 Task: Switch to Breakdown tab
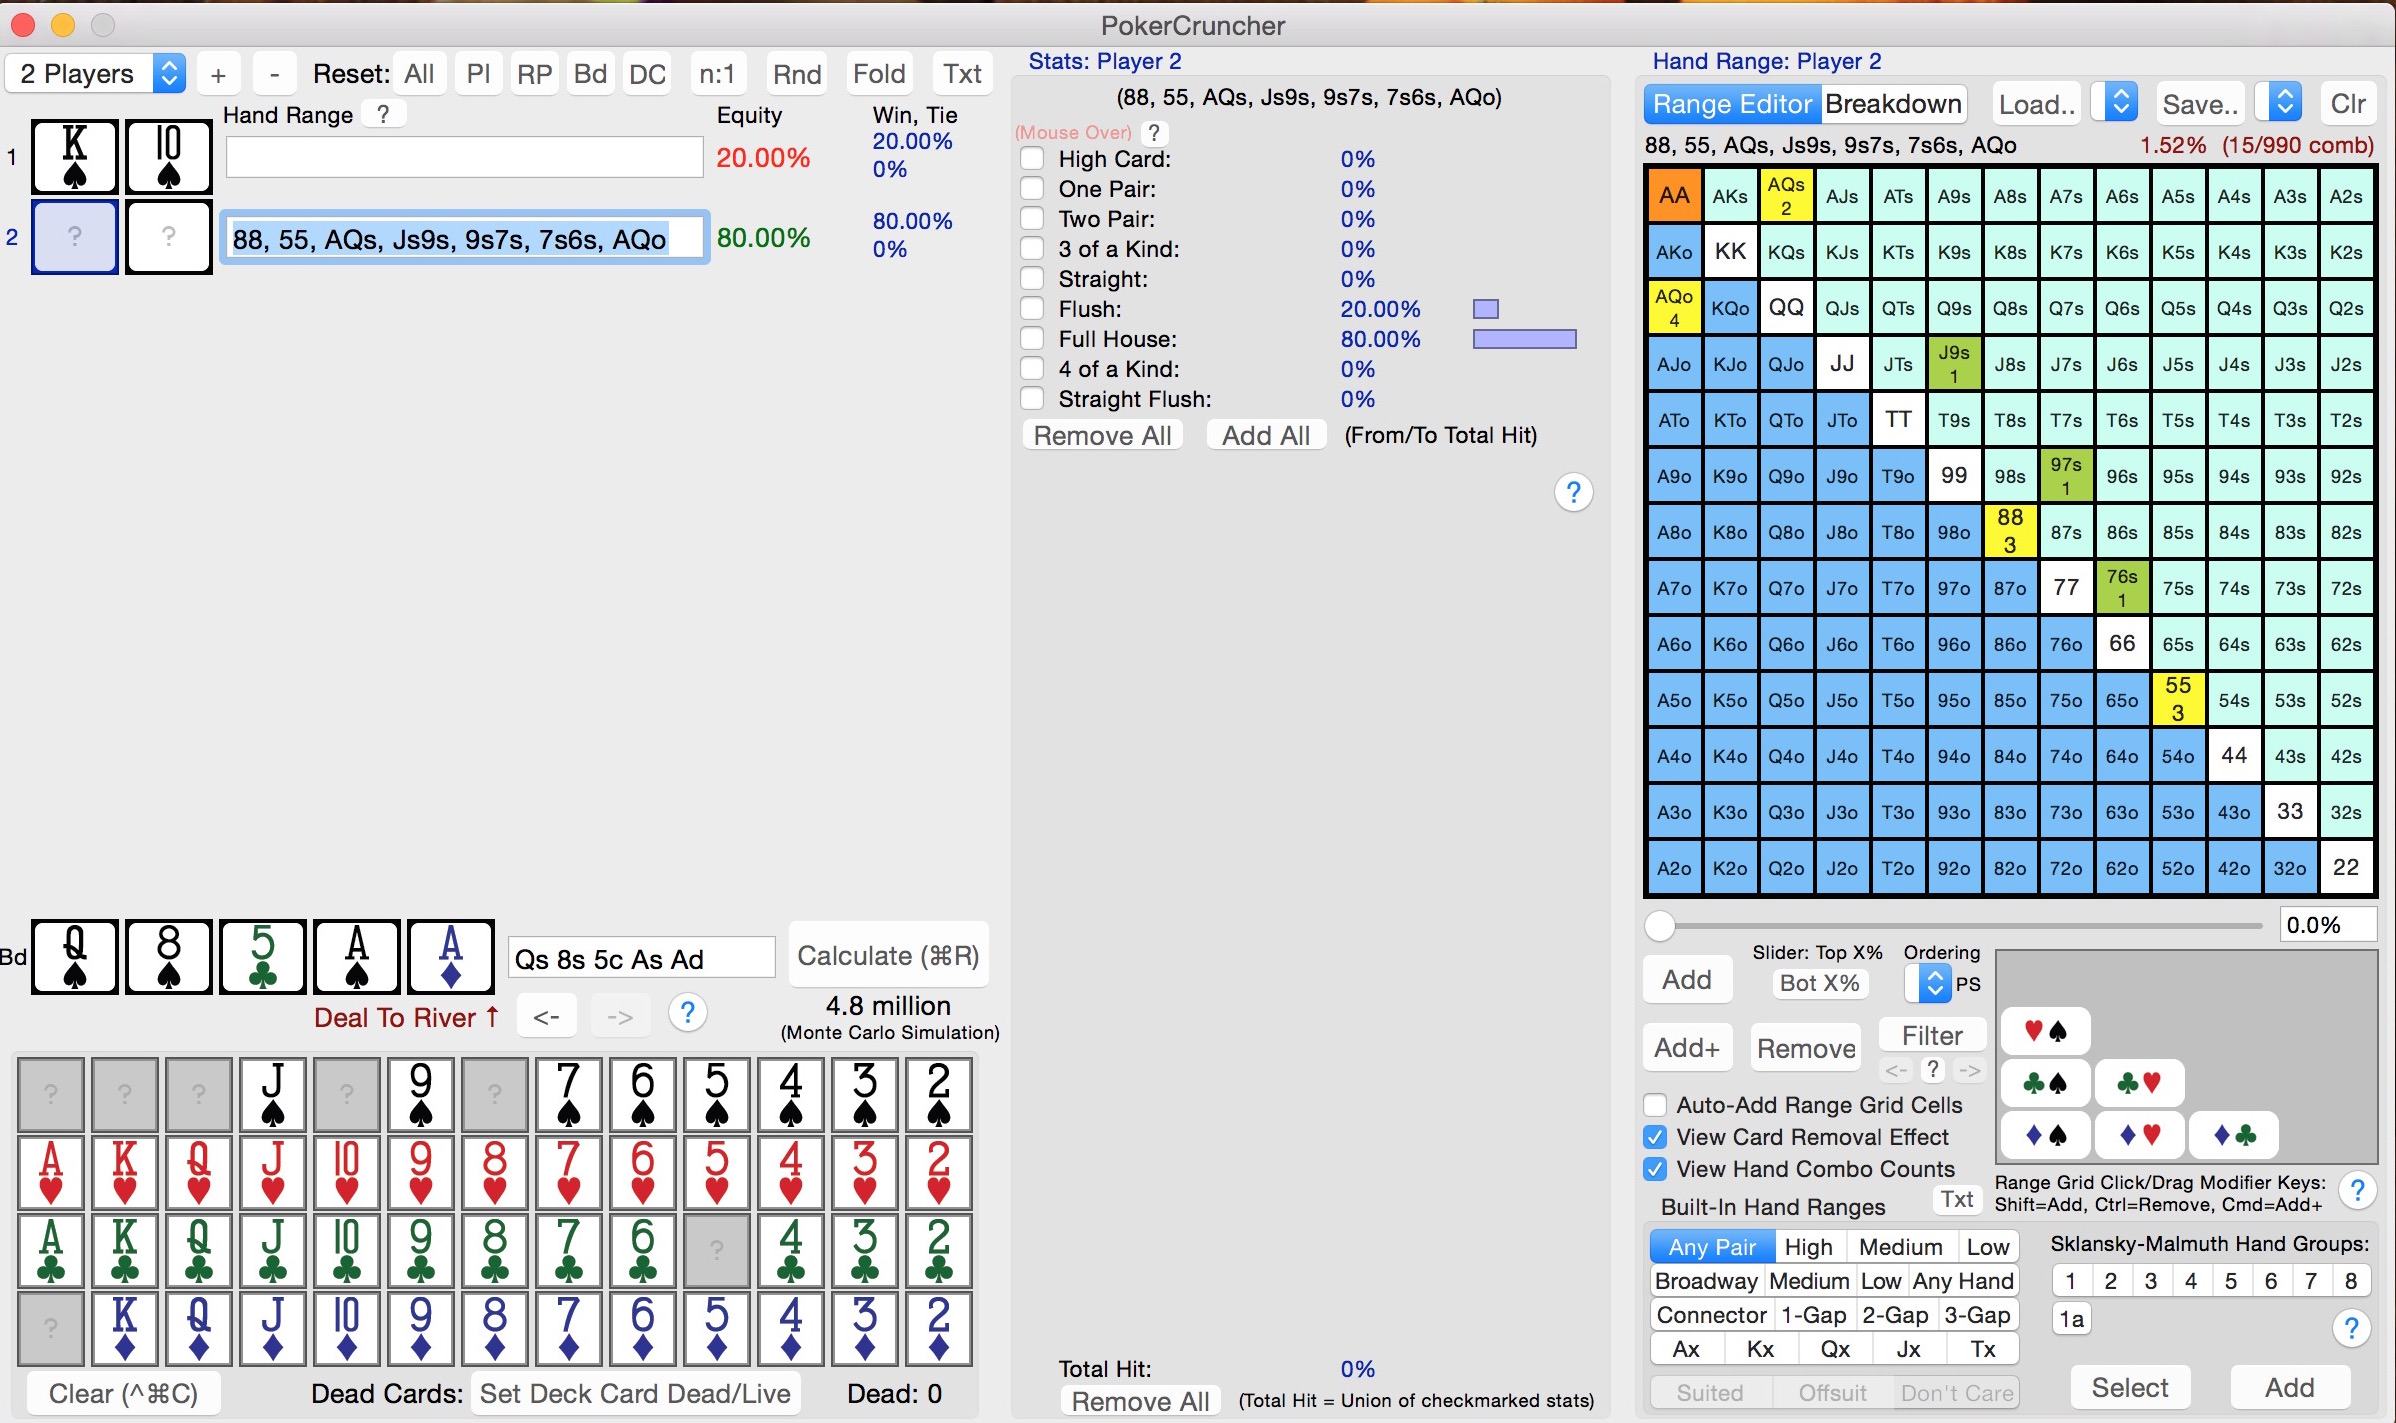tap(1893, 104)
